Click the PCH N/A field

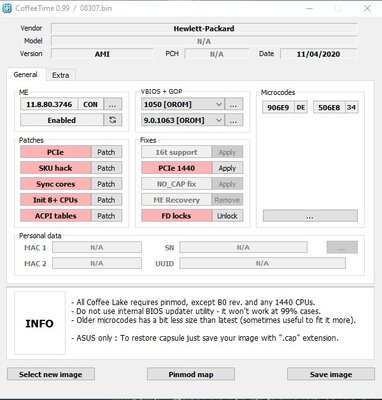point(217,54)
